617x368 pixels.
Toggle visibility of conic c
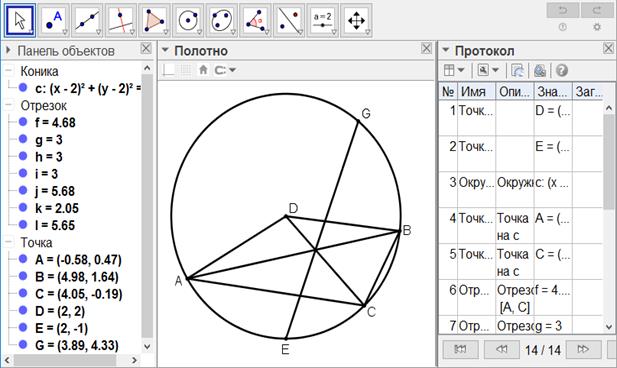[23, 87]
